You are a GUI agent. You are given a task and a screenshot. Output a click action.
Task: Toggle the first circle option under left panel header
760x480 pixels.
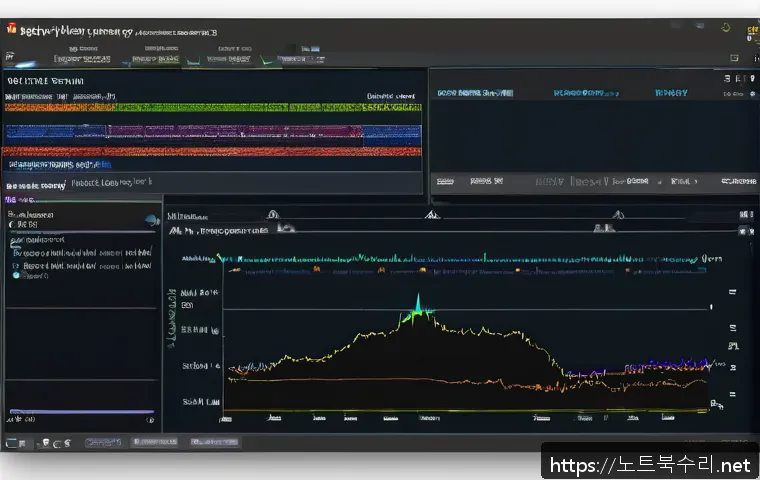13,226
